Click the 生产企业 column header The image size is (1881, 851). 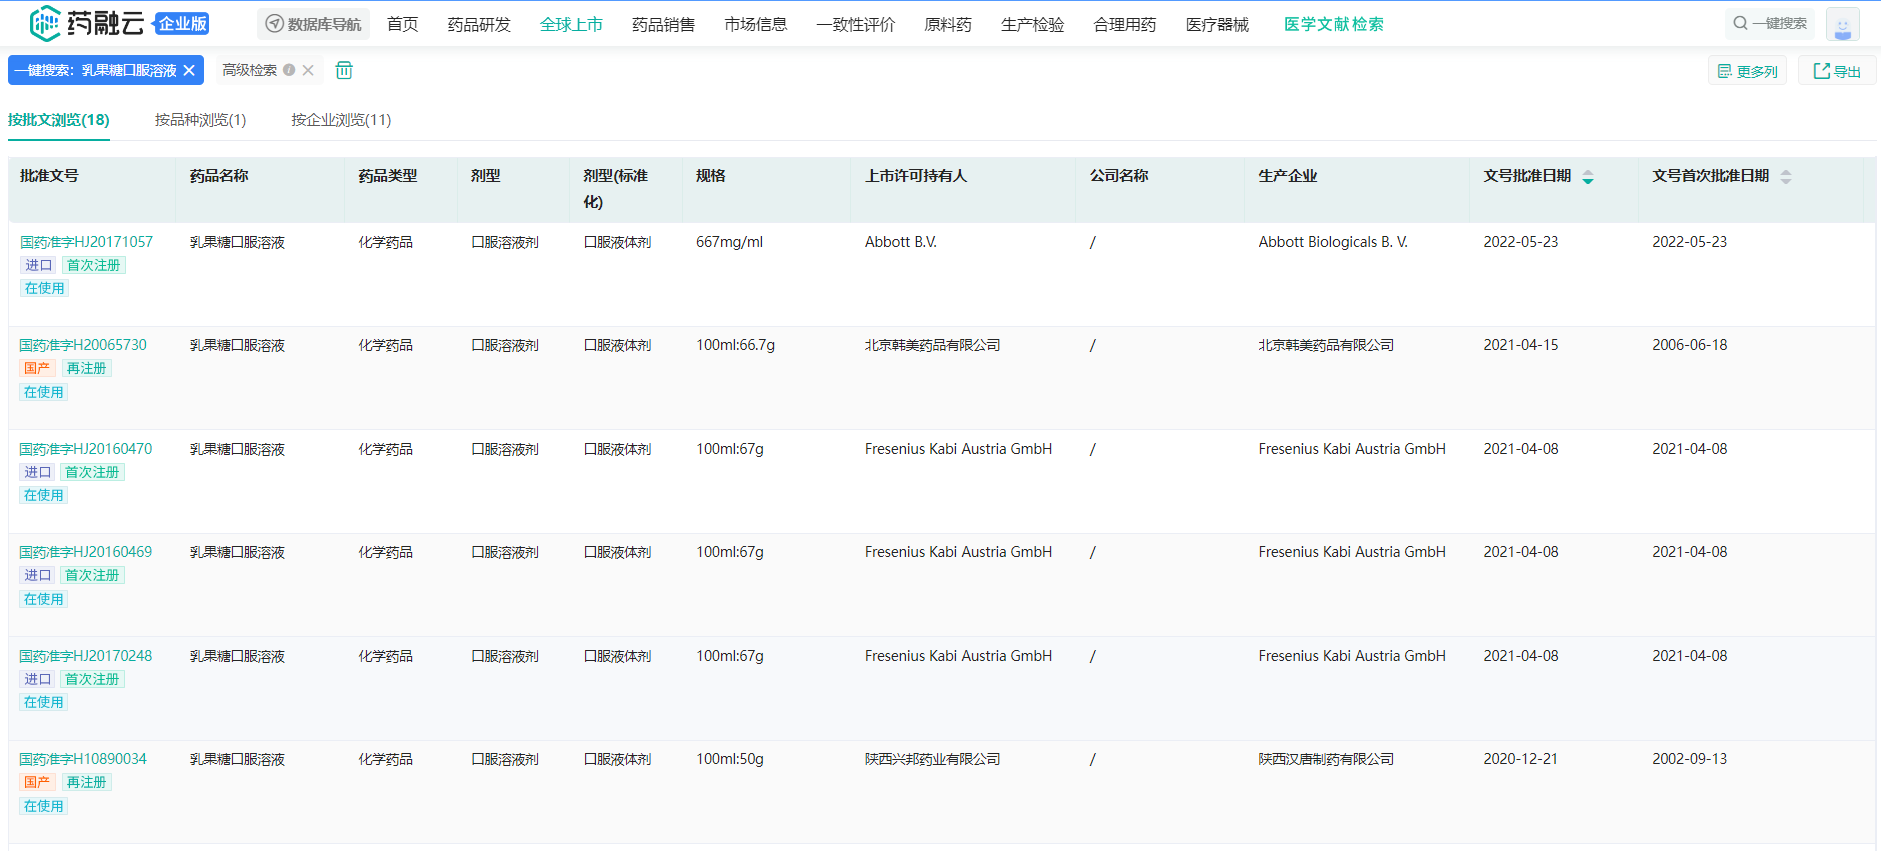pos(1288,176)
